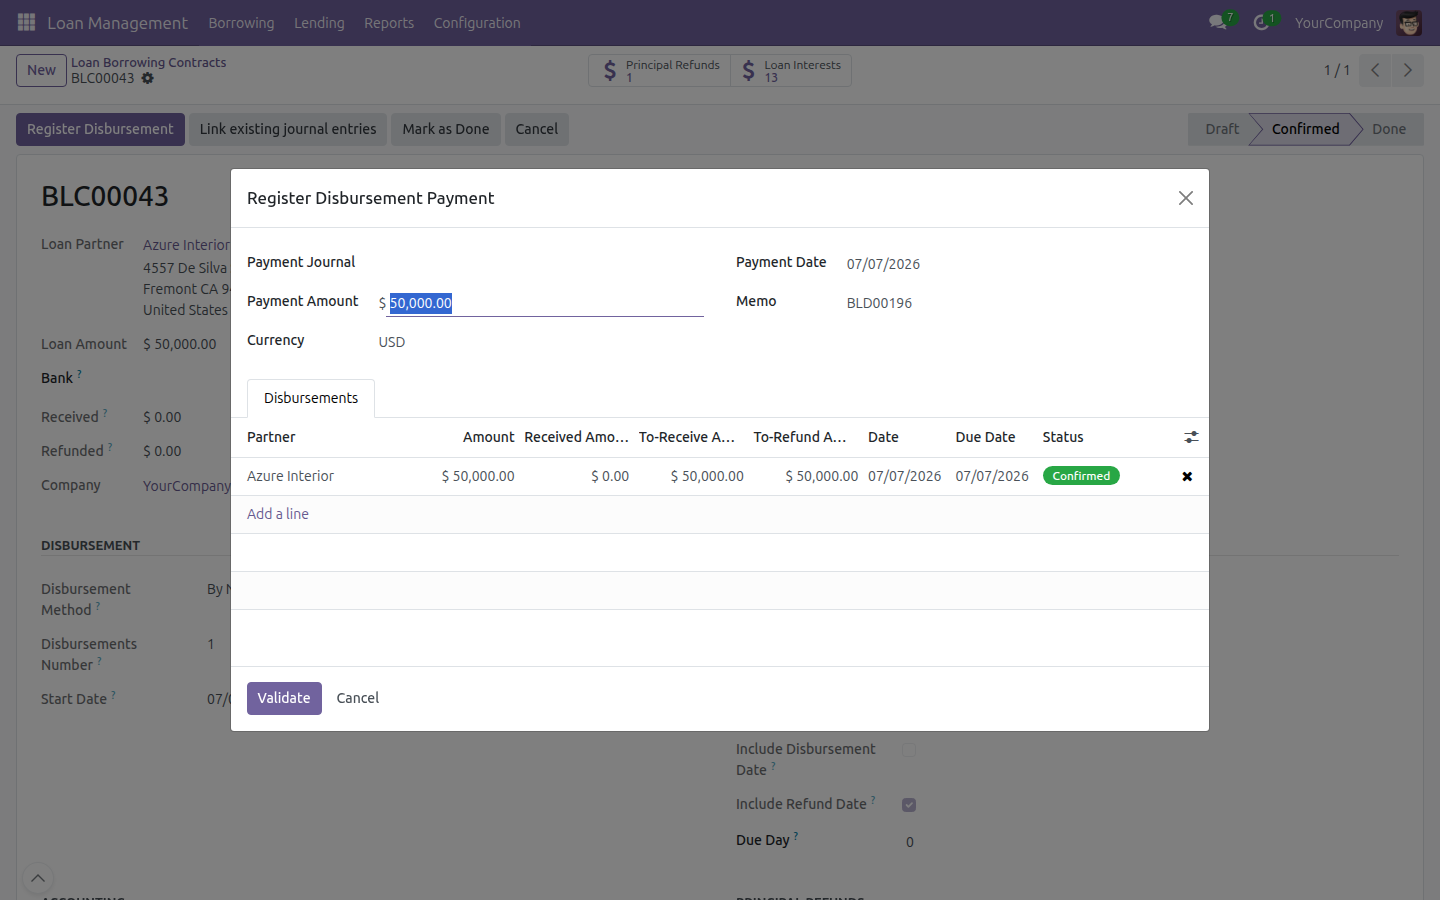Select the Done status stage

(1389, 129)
